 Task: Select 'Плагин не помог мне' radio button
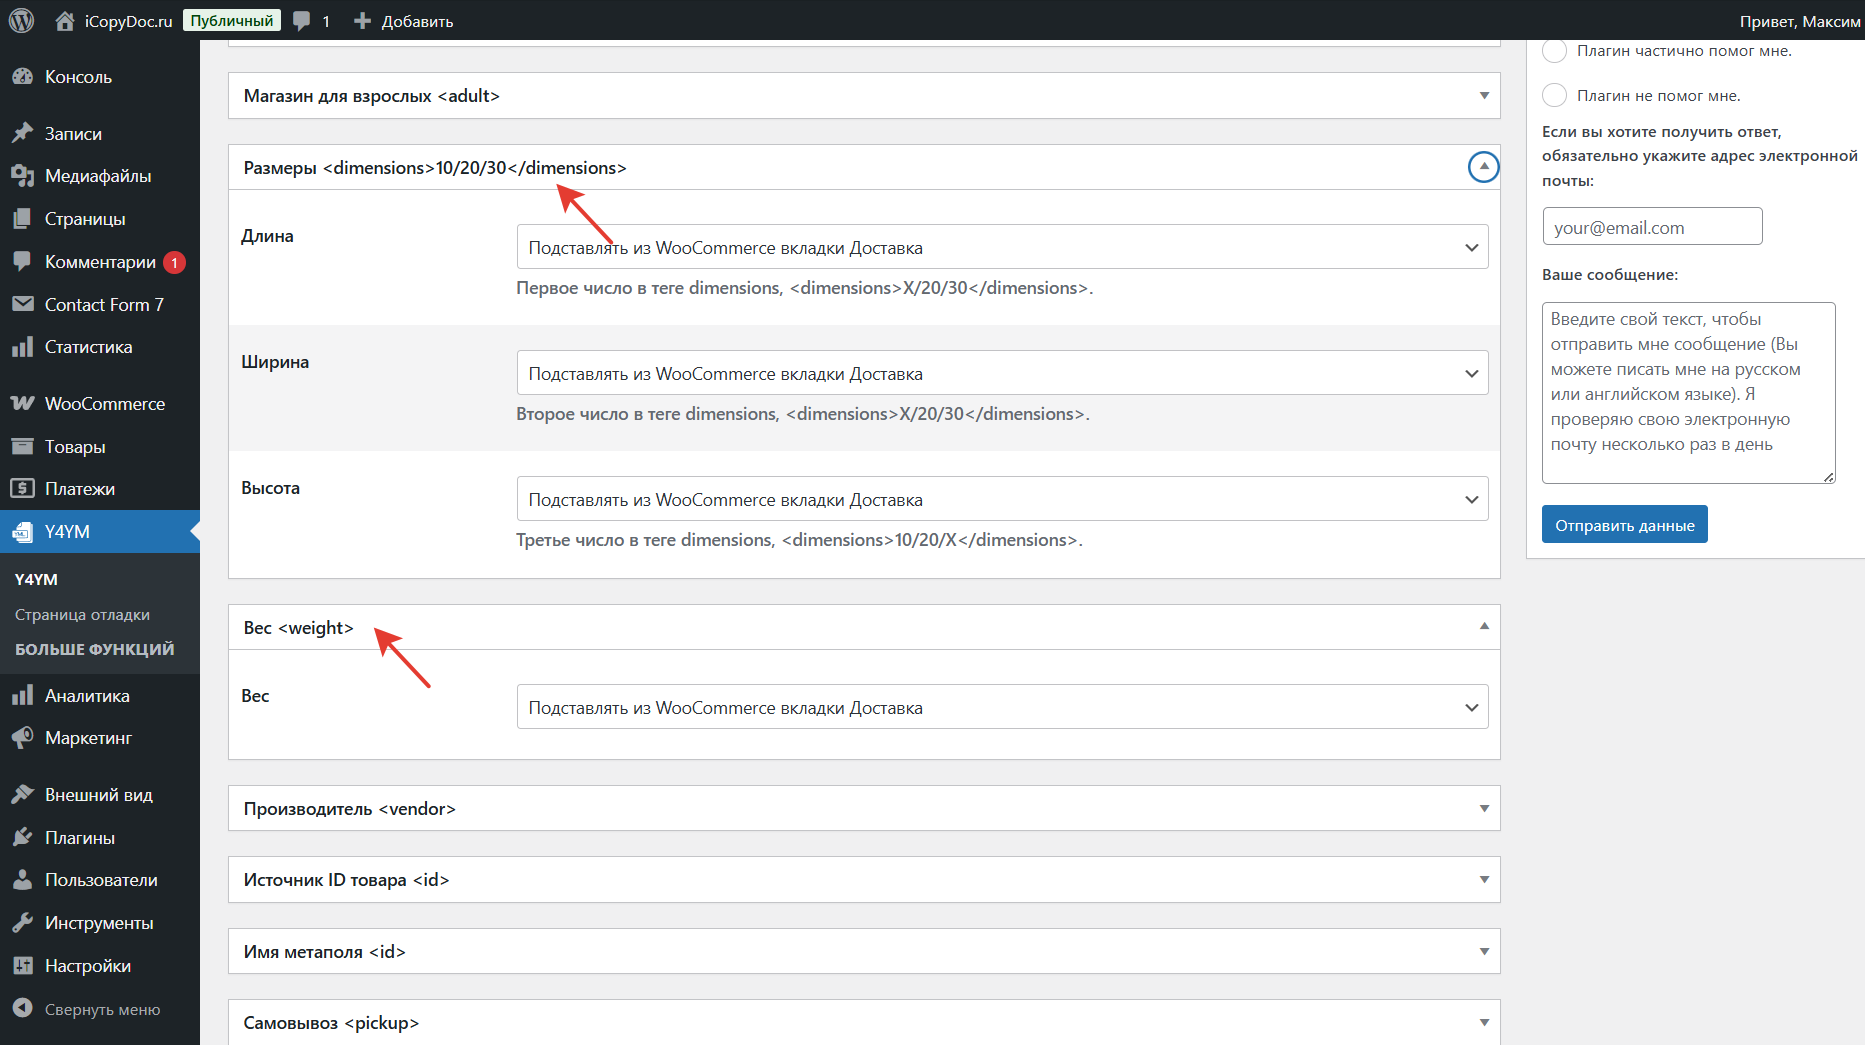pyautogui.click(x=1554, y=96)
